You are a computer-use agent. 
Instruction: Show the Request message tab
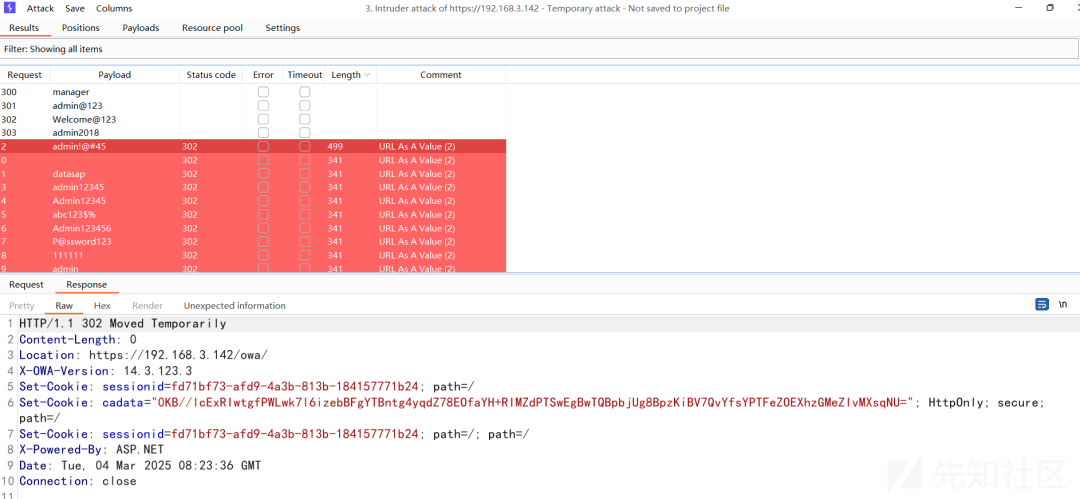(x=26, y=285)
